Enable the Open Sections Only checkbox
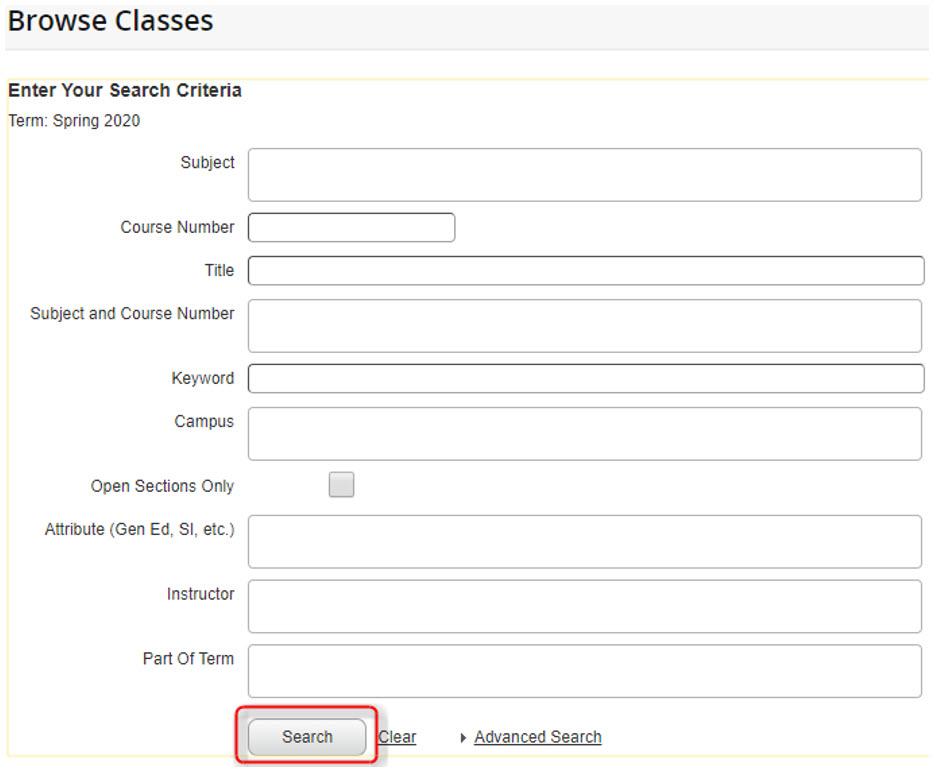934x767 pixels. click(342, 485)
